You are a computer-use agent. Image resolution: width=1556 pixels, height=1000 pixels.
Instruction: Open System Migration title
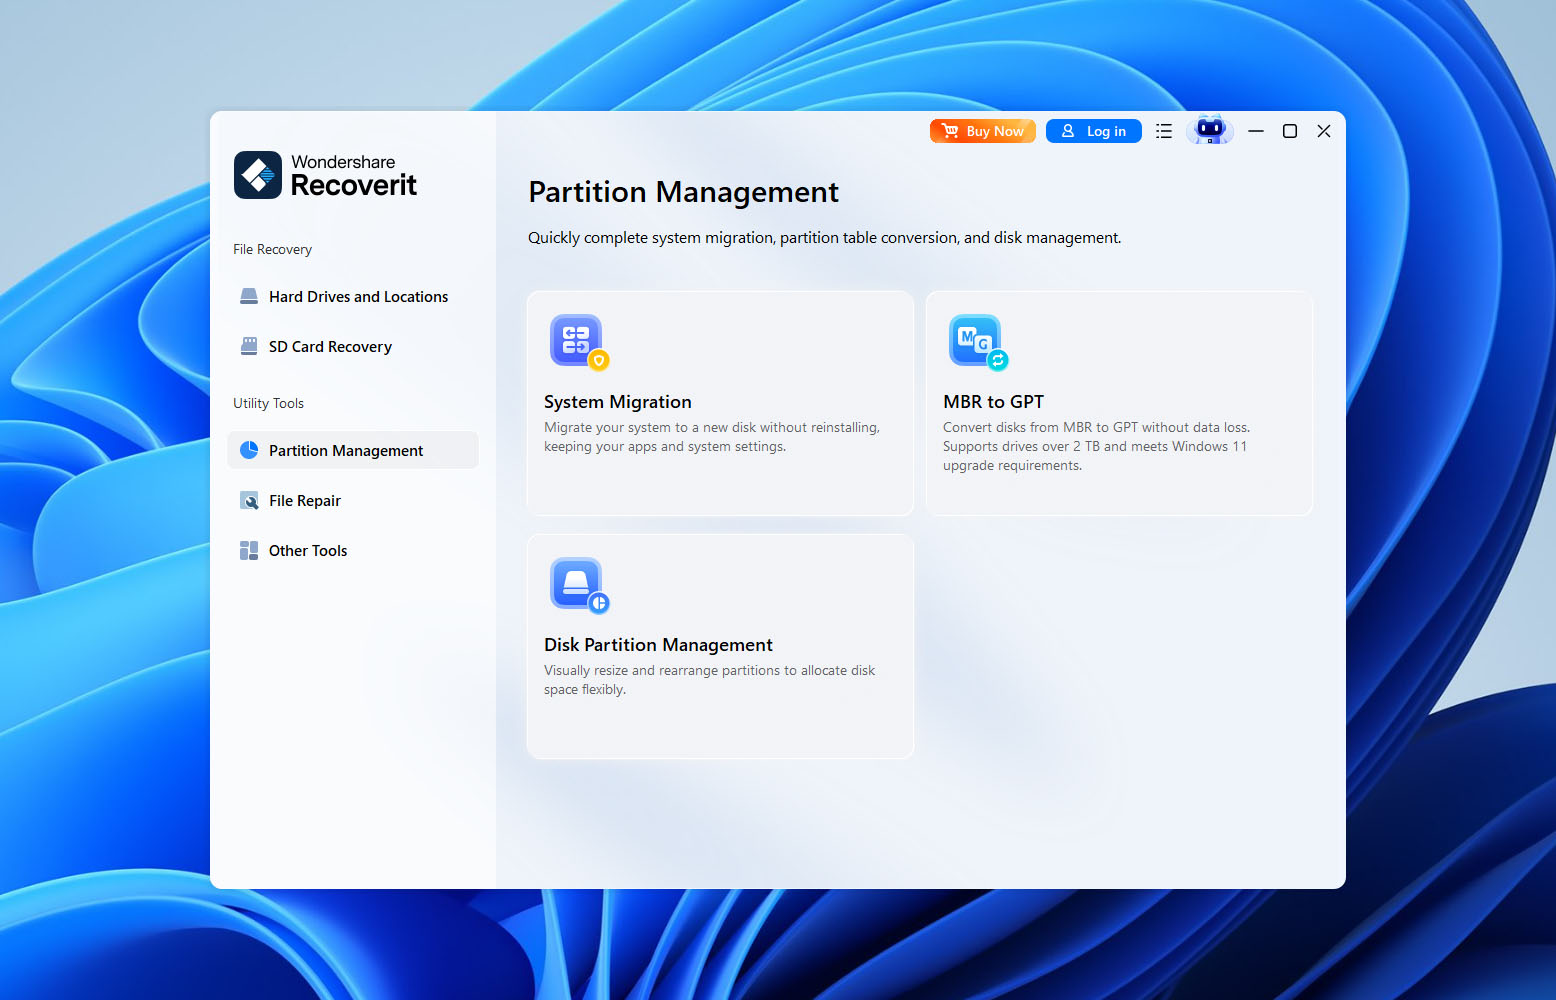point(618,402)
